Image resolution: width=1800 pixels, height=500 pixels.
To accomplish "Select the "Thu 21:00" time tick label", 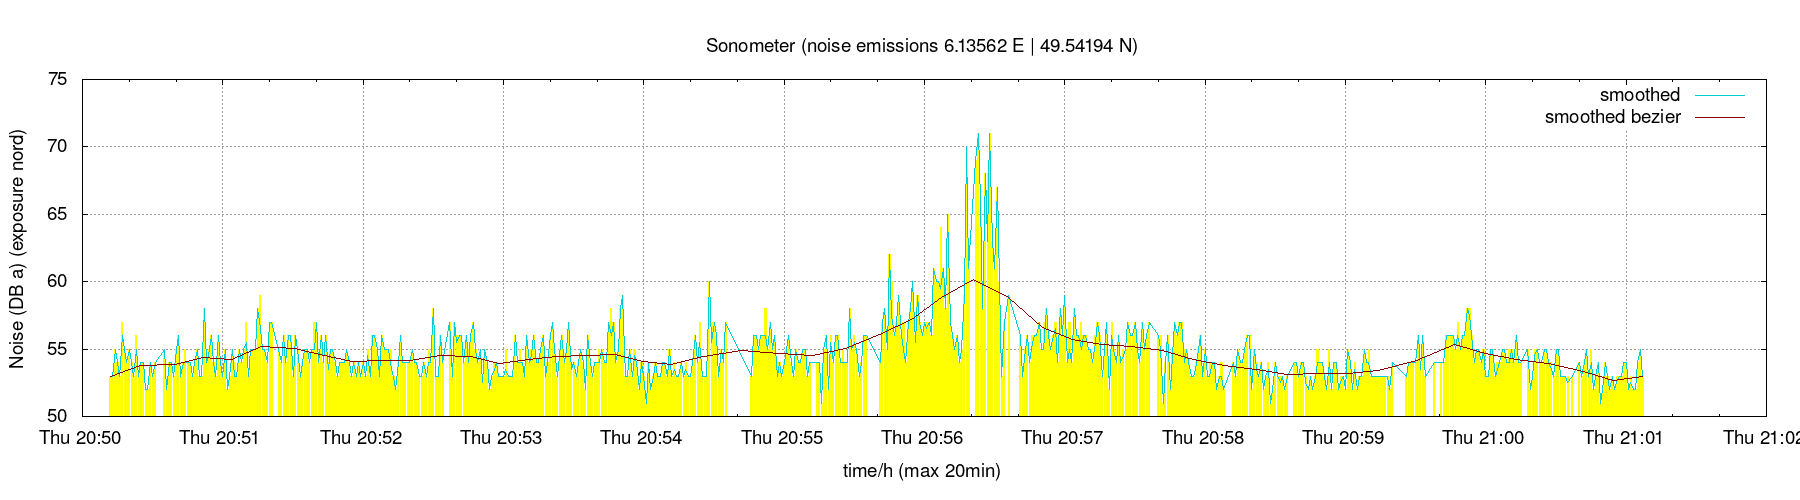I will (1484, 438).
